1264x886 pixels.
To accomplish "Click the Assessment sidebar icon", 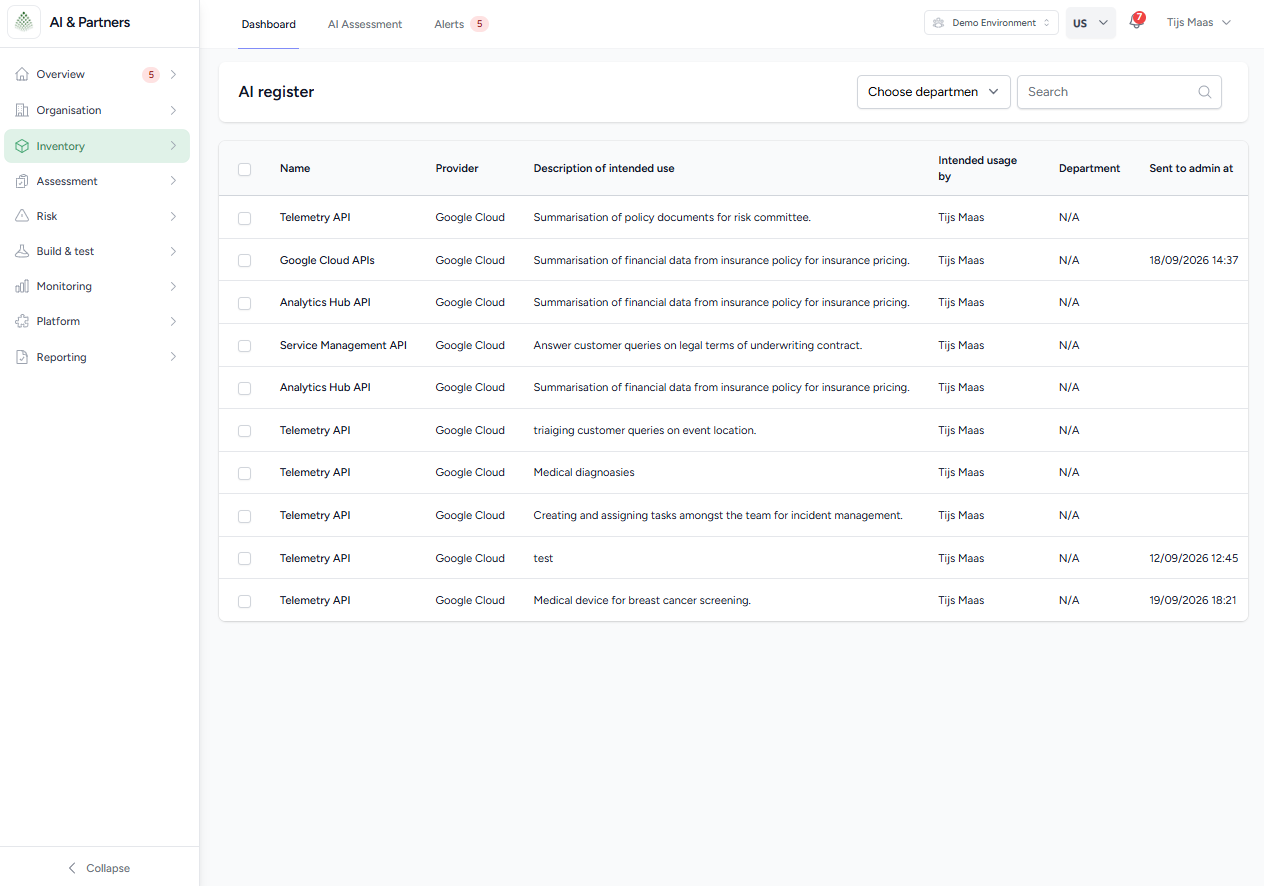I will tap(22, 181).
